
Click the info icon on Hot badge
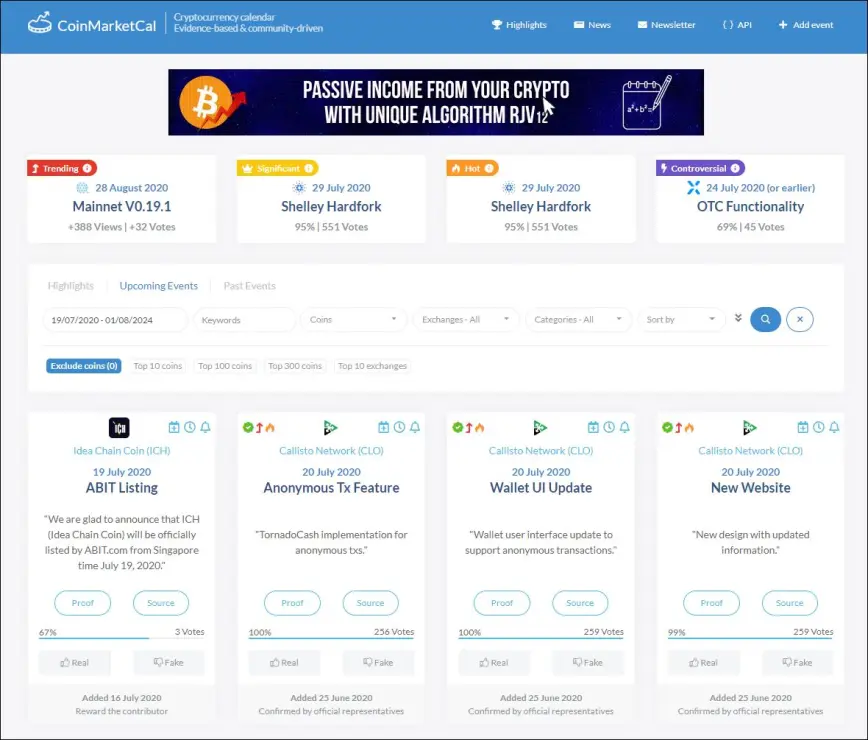(x=489, y=168)
